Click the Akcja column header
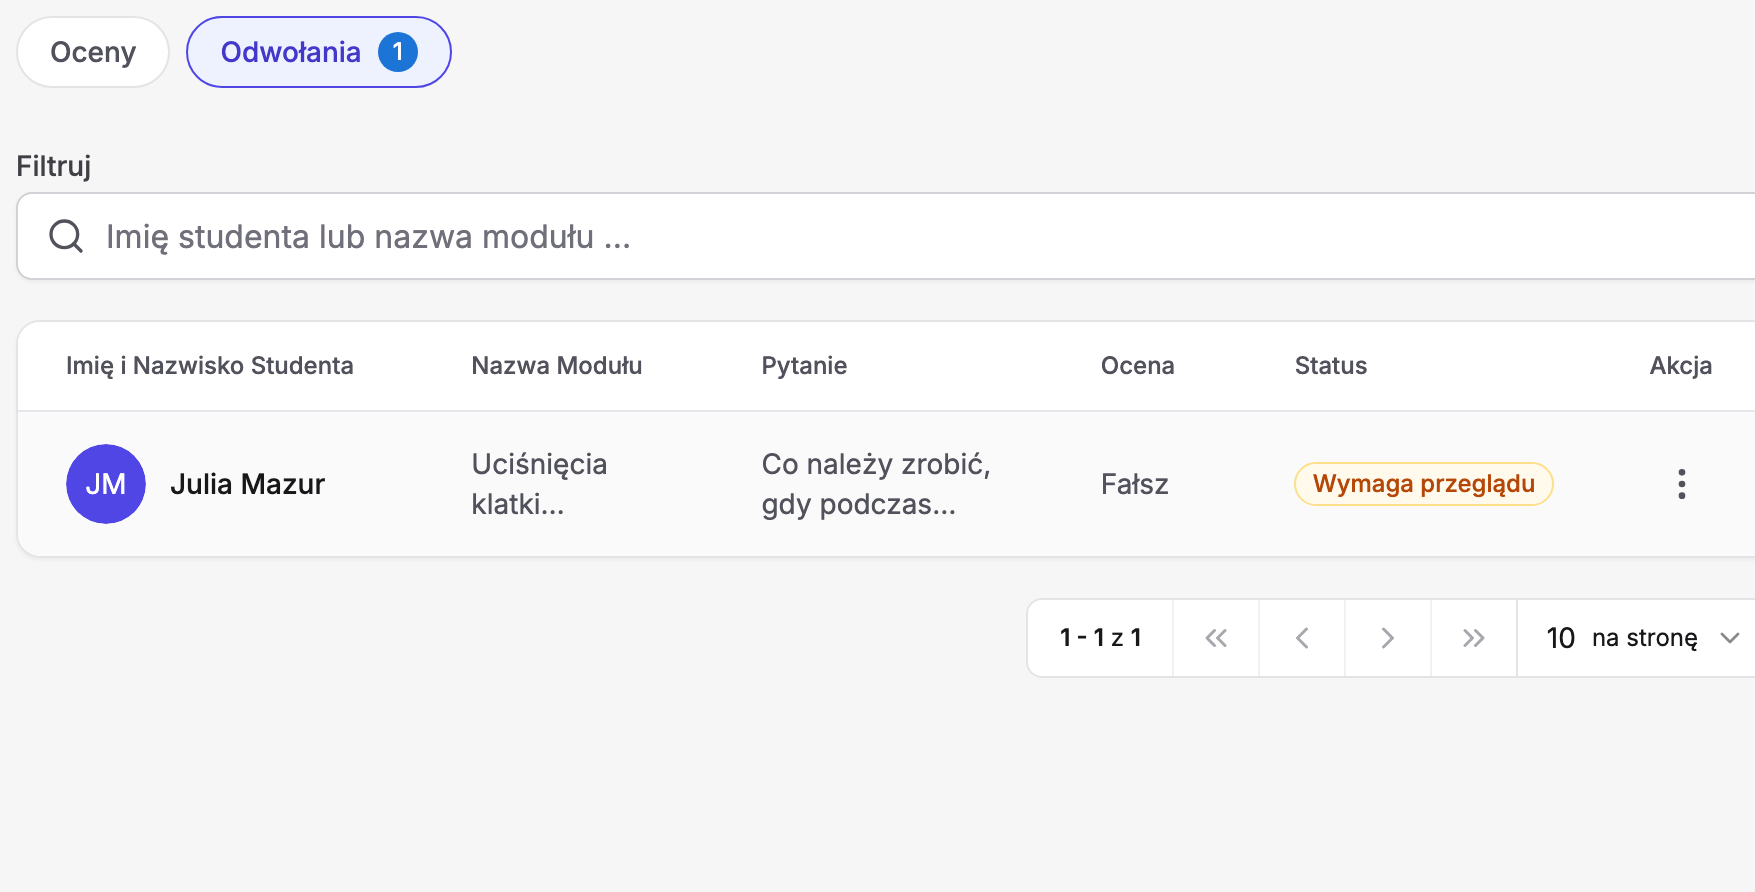 pyautogui.click(x=1681, y=366)
